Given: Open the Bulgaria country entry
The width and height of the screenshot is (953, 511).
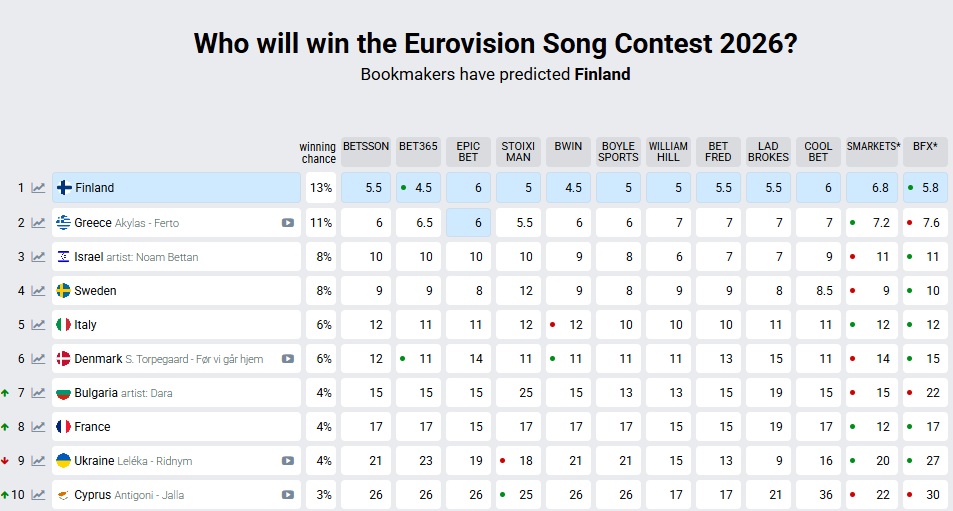Looking at the screenshot, I should (x=96, y=393).
